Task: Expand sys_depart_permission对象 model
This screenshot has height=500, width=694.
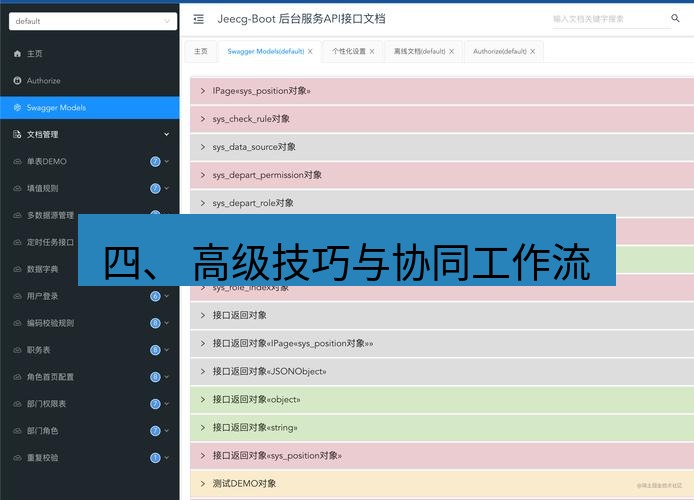Action: click(442, 175)
